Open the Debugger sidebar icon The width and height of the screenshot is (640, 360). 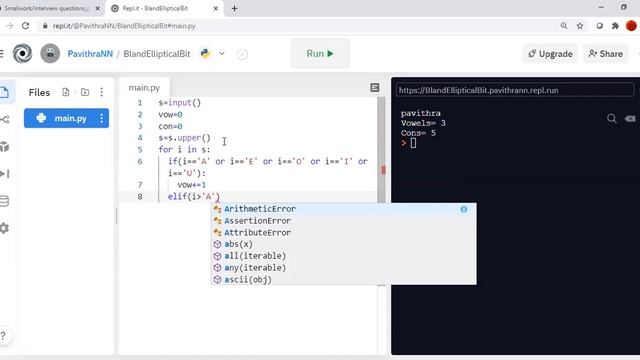pos(5,174)
